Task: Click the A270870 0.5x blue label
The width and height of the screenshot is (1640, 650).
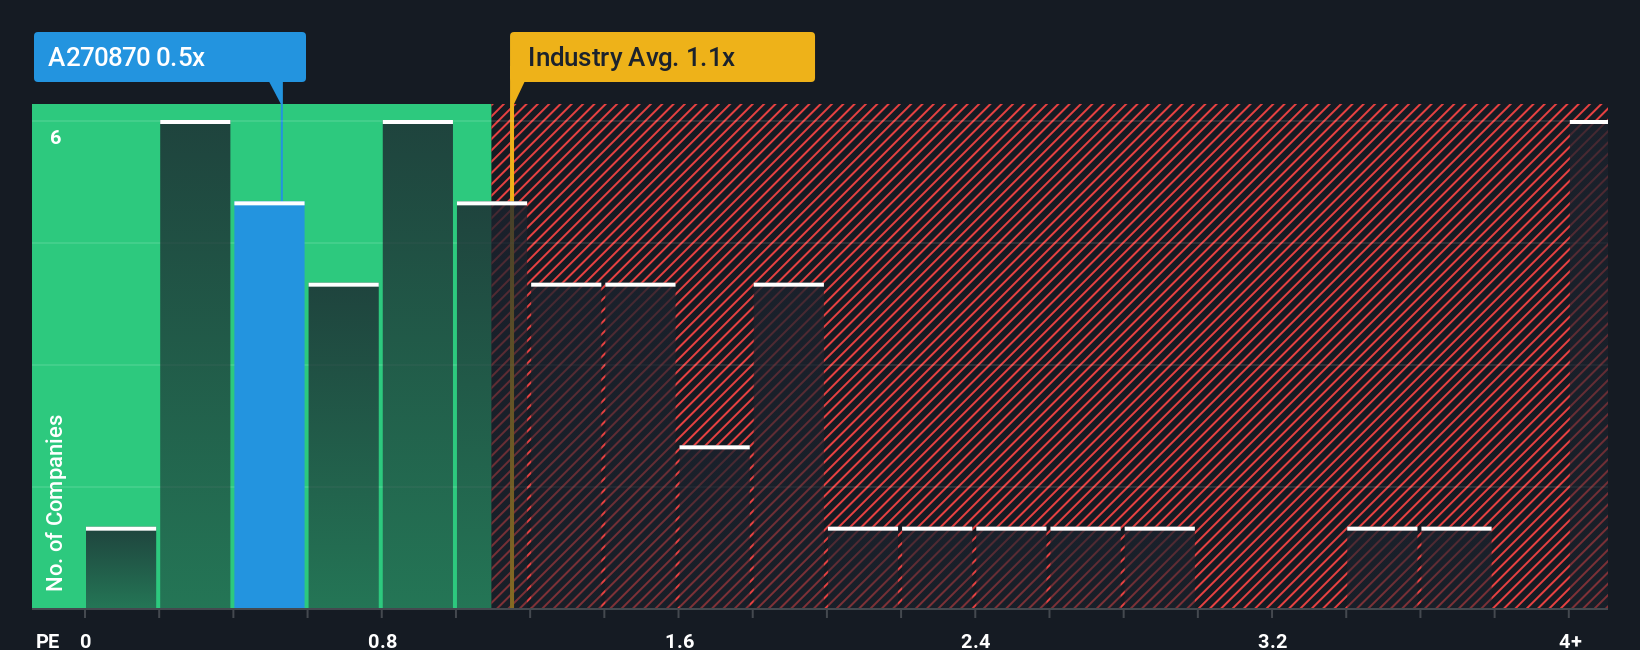Action: pos(169,57)
